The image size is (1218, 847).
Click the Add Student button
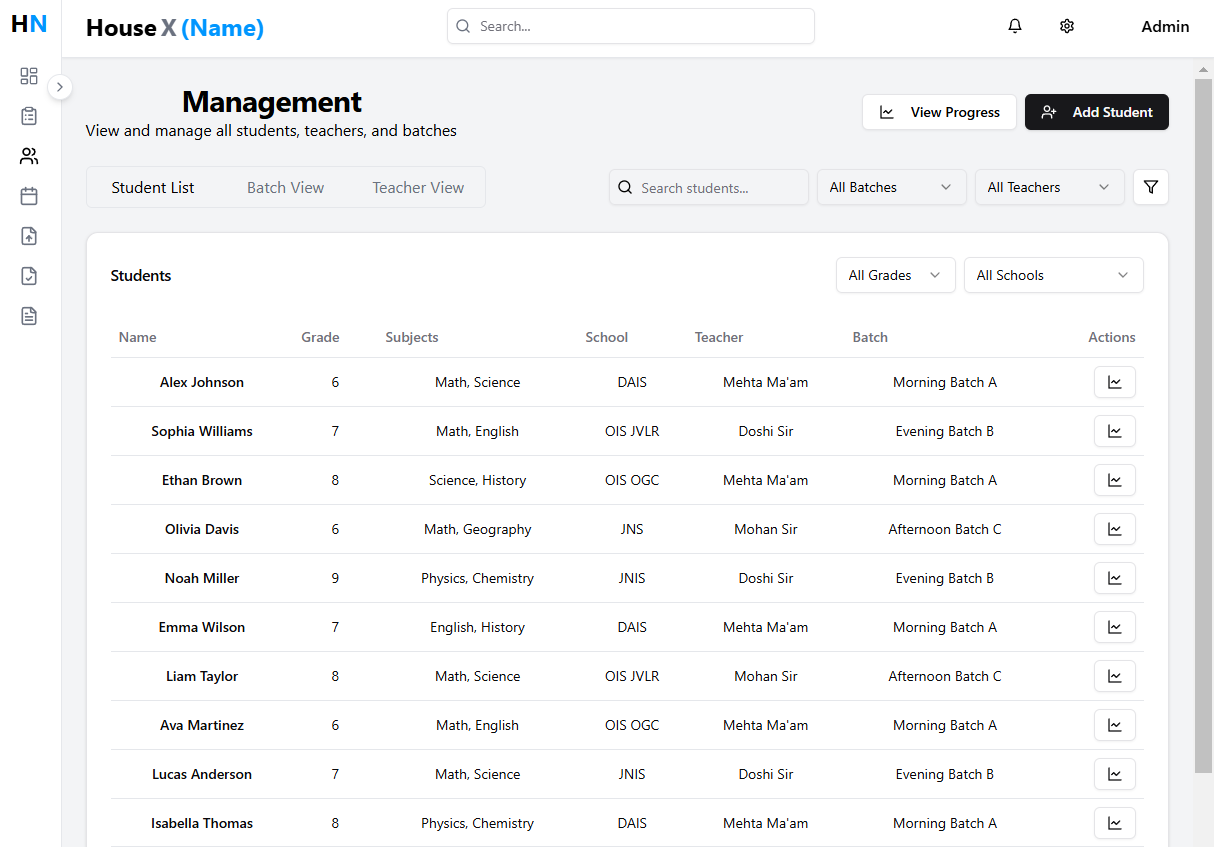coord(1096,112)
